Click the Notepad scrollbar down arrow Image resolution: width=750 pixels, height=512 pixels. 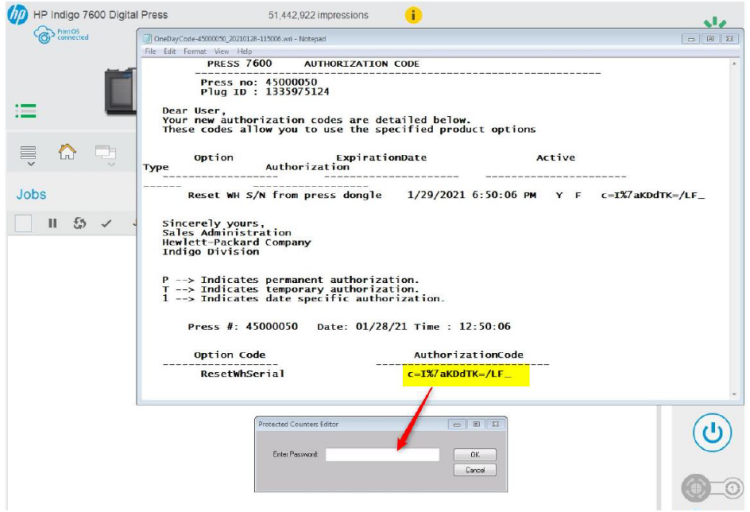click(734, 394)
